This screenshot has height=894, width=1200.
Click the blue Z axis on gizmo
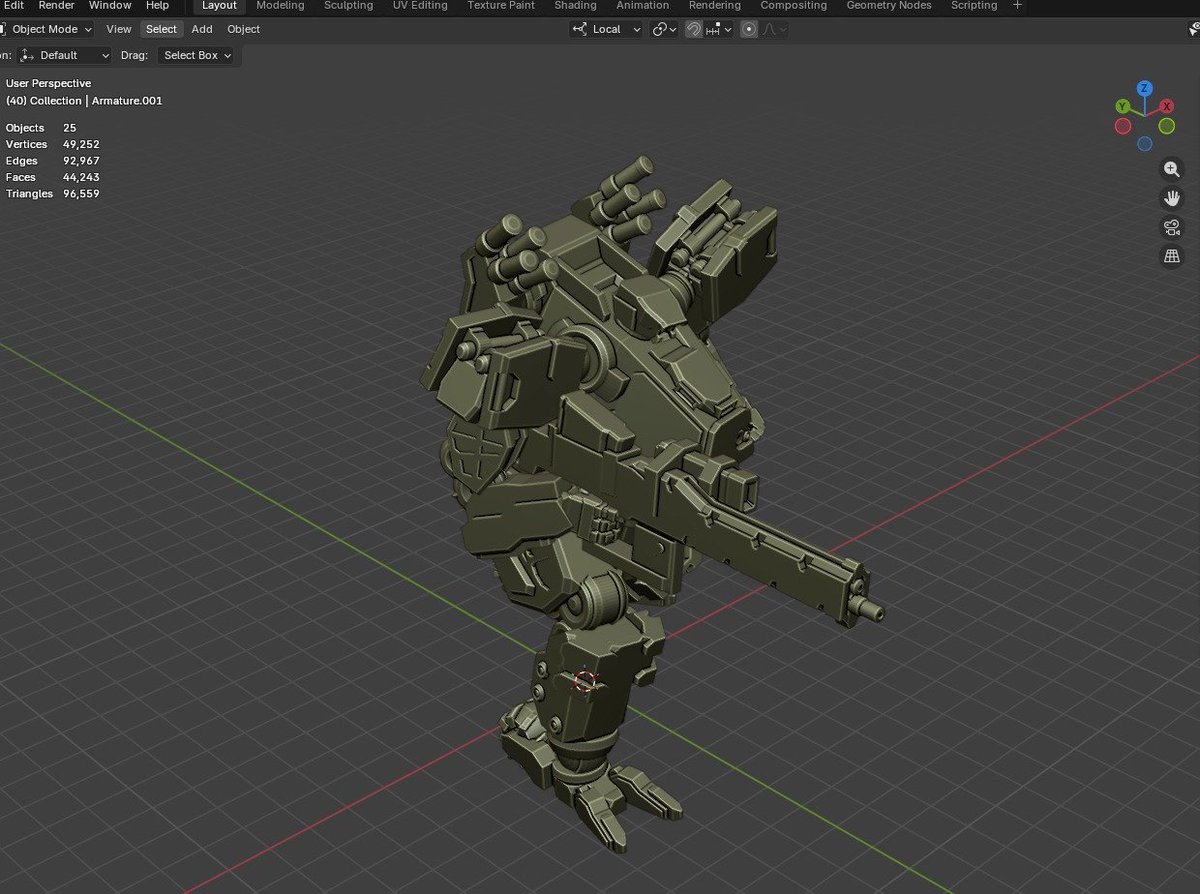[x=1144, y=89]
